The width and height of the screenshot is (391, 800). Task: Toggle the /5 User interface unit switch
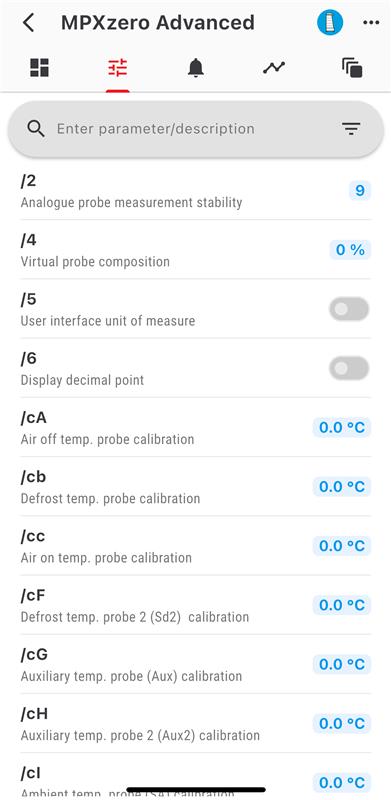[x=349, y=309]
